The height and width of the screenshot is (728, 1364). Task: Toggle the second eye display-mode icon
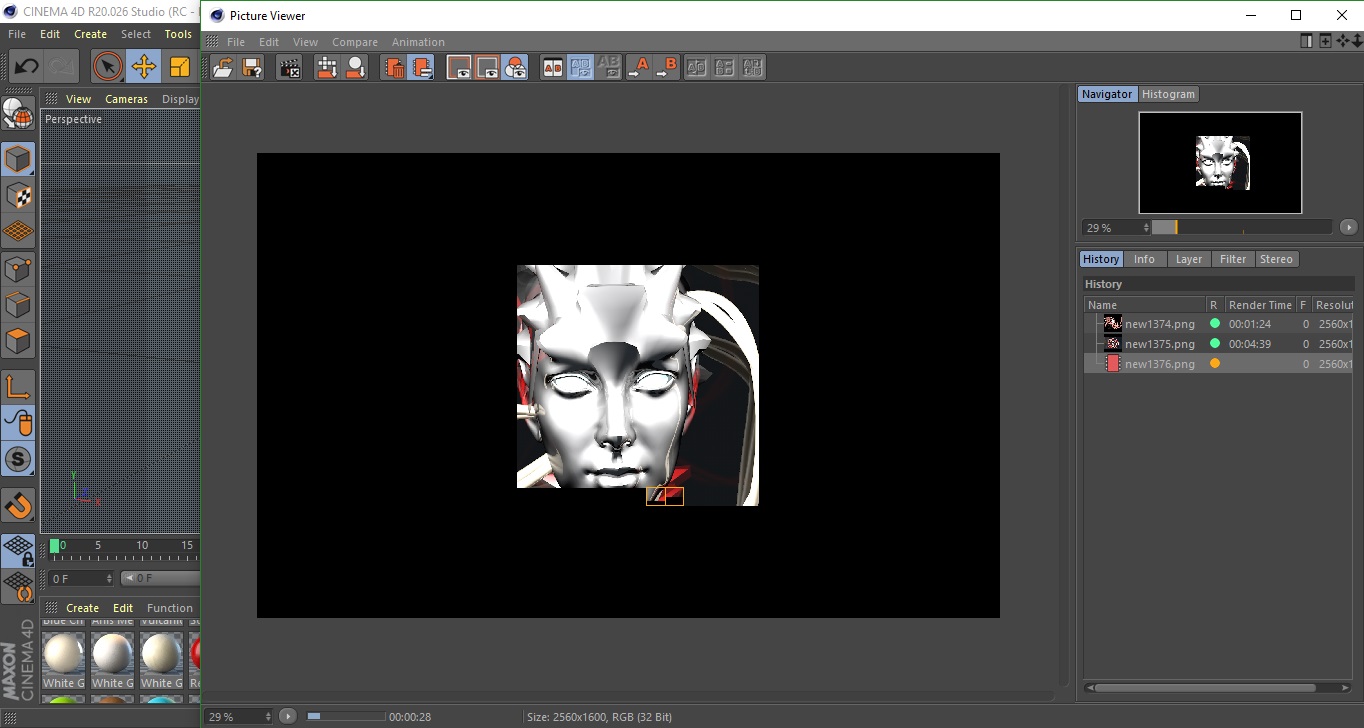(487, 67)
